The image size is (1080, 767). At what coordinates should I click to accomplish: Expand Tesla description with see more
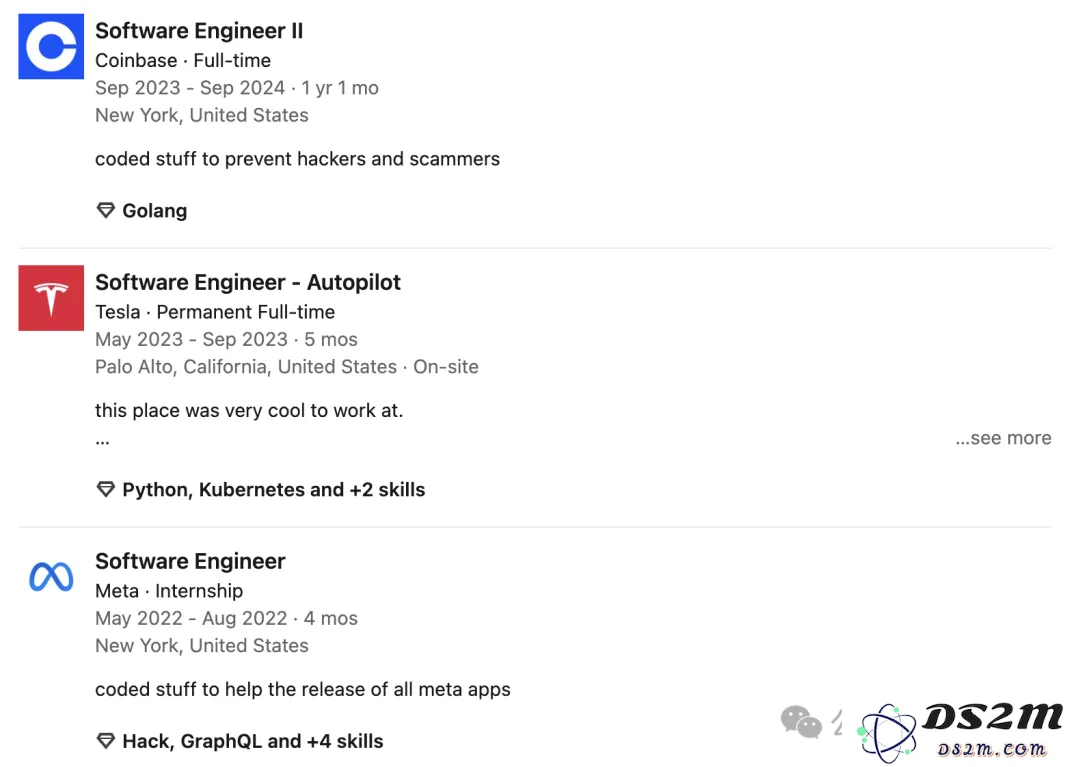click(1003, 438)
